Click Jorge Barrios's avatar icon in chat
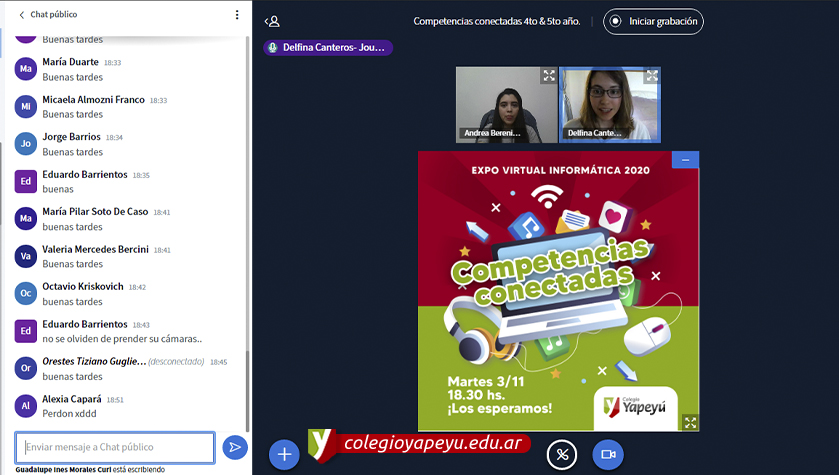Image resolution: width=839 pixels, height=475 pixels. coord(26,144)
